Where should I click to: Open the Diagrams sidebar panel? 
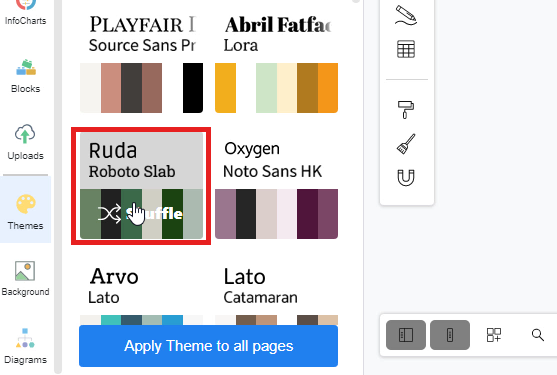pos(25,346)
